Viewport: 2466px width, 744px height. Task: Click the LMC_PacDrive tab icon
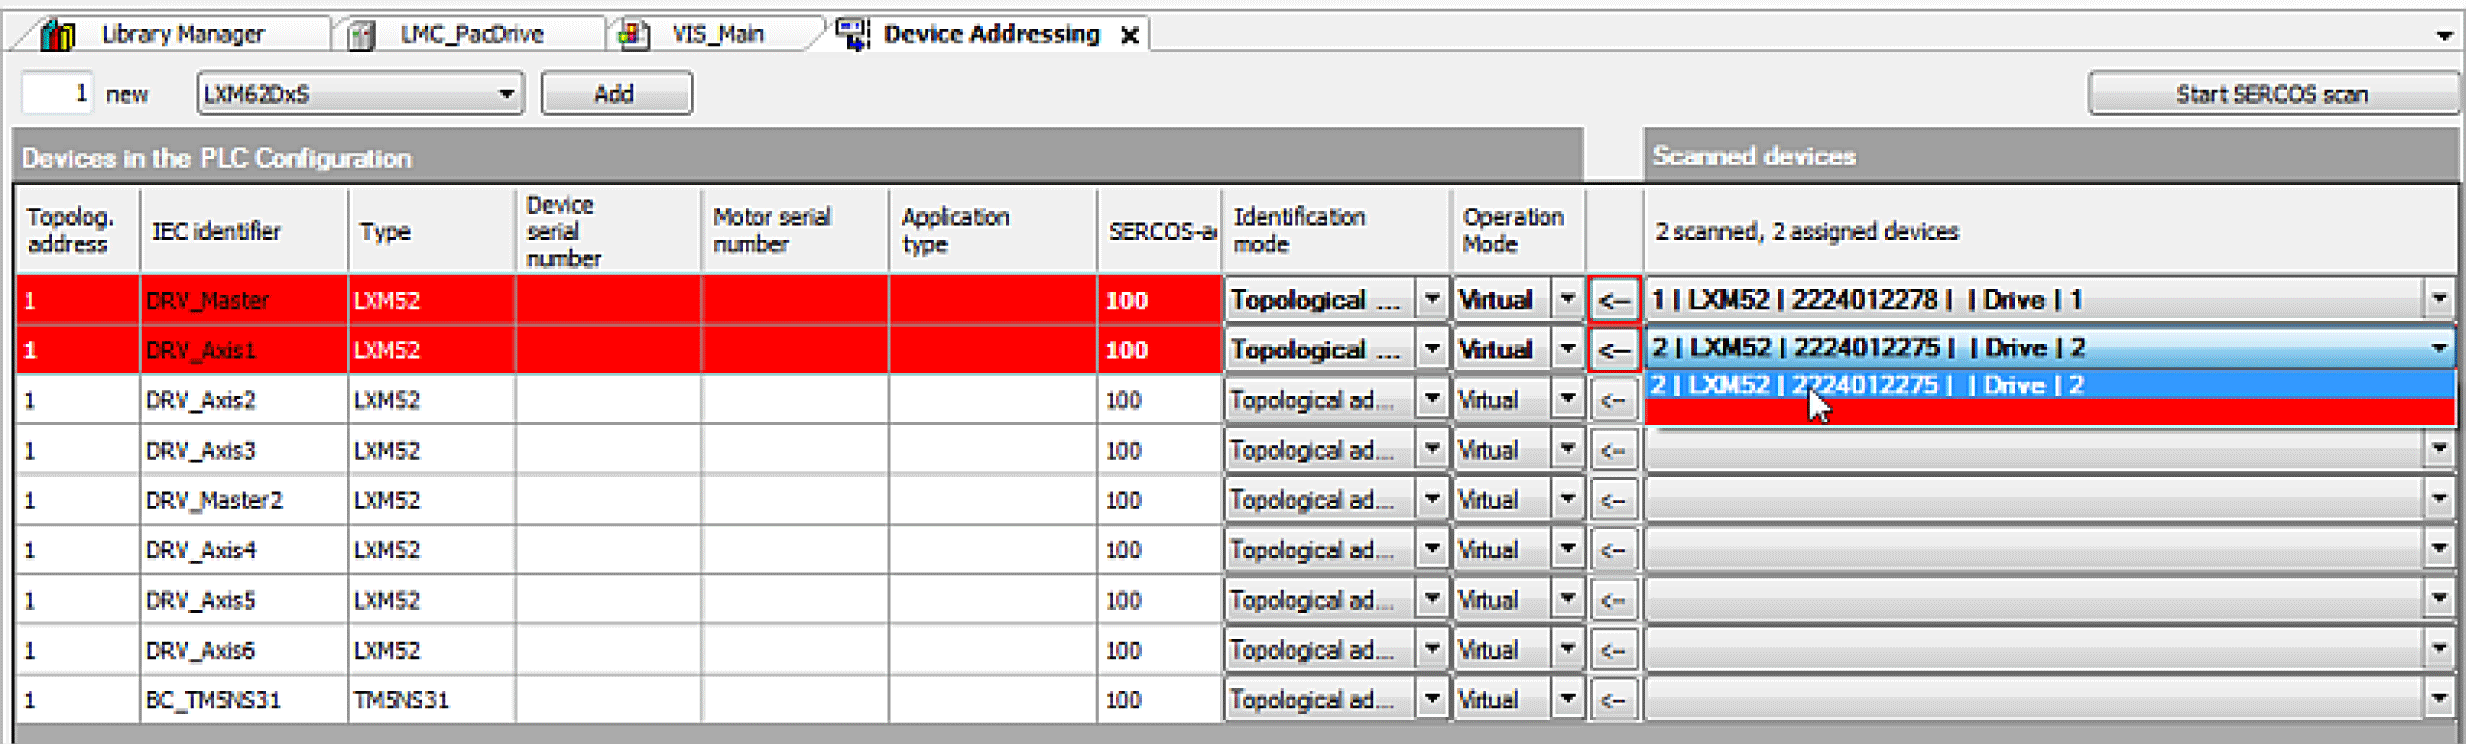click(361, 35)
